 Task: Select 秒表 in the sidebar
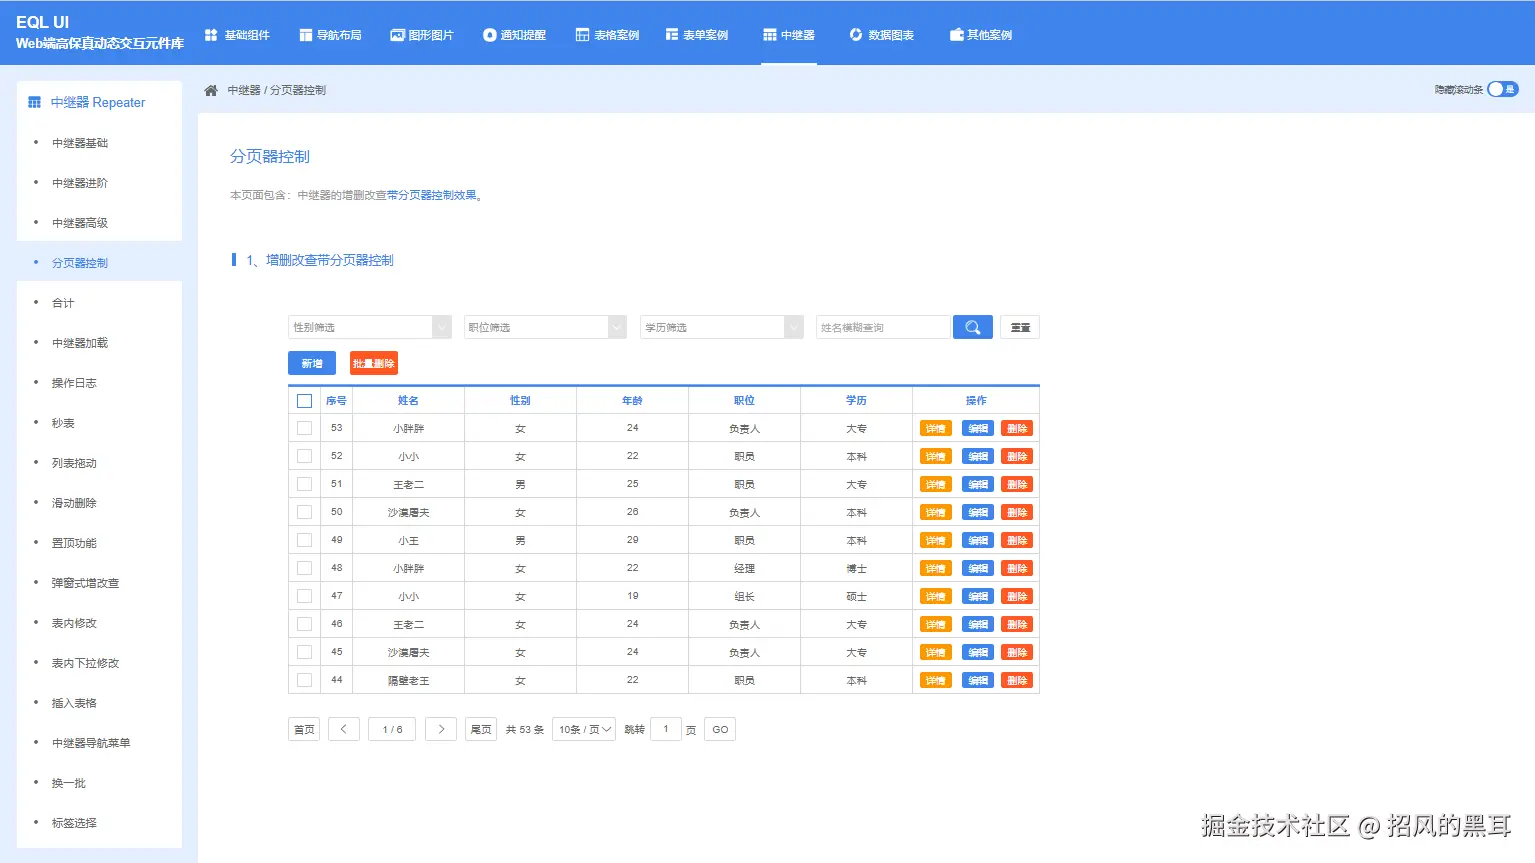click(99, 423)
